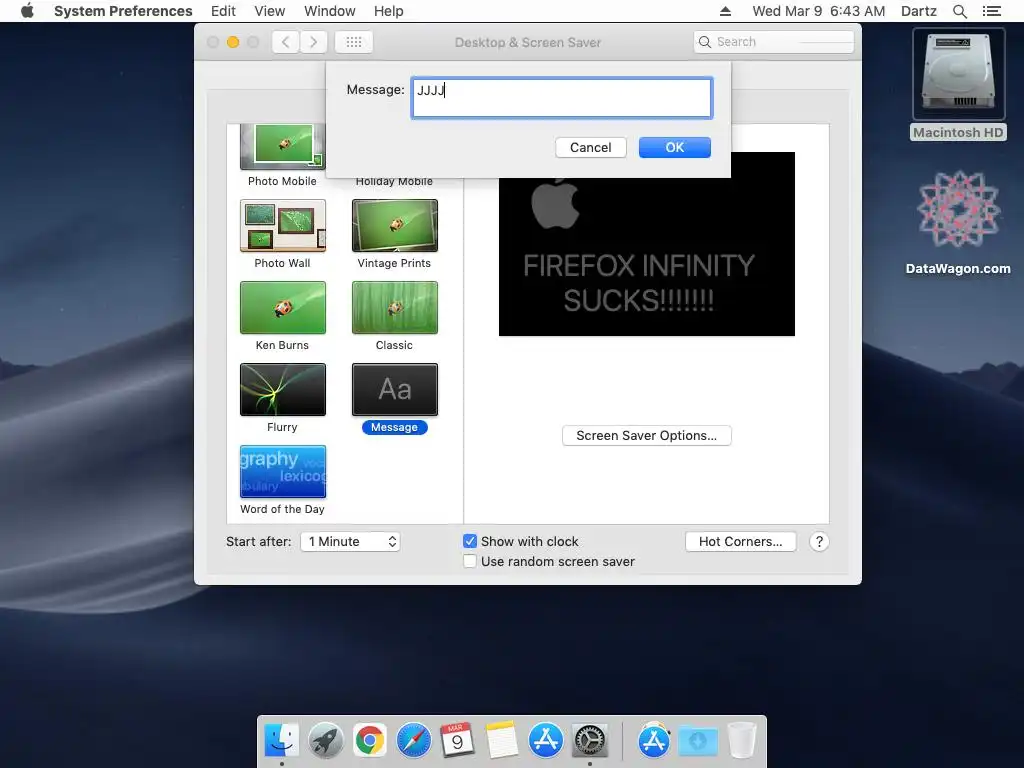Image resolution: width=1024 pixels, height=768 pixels.
Task: Open the Apple menu
Action: (x=27, y=11)
